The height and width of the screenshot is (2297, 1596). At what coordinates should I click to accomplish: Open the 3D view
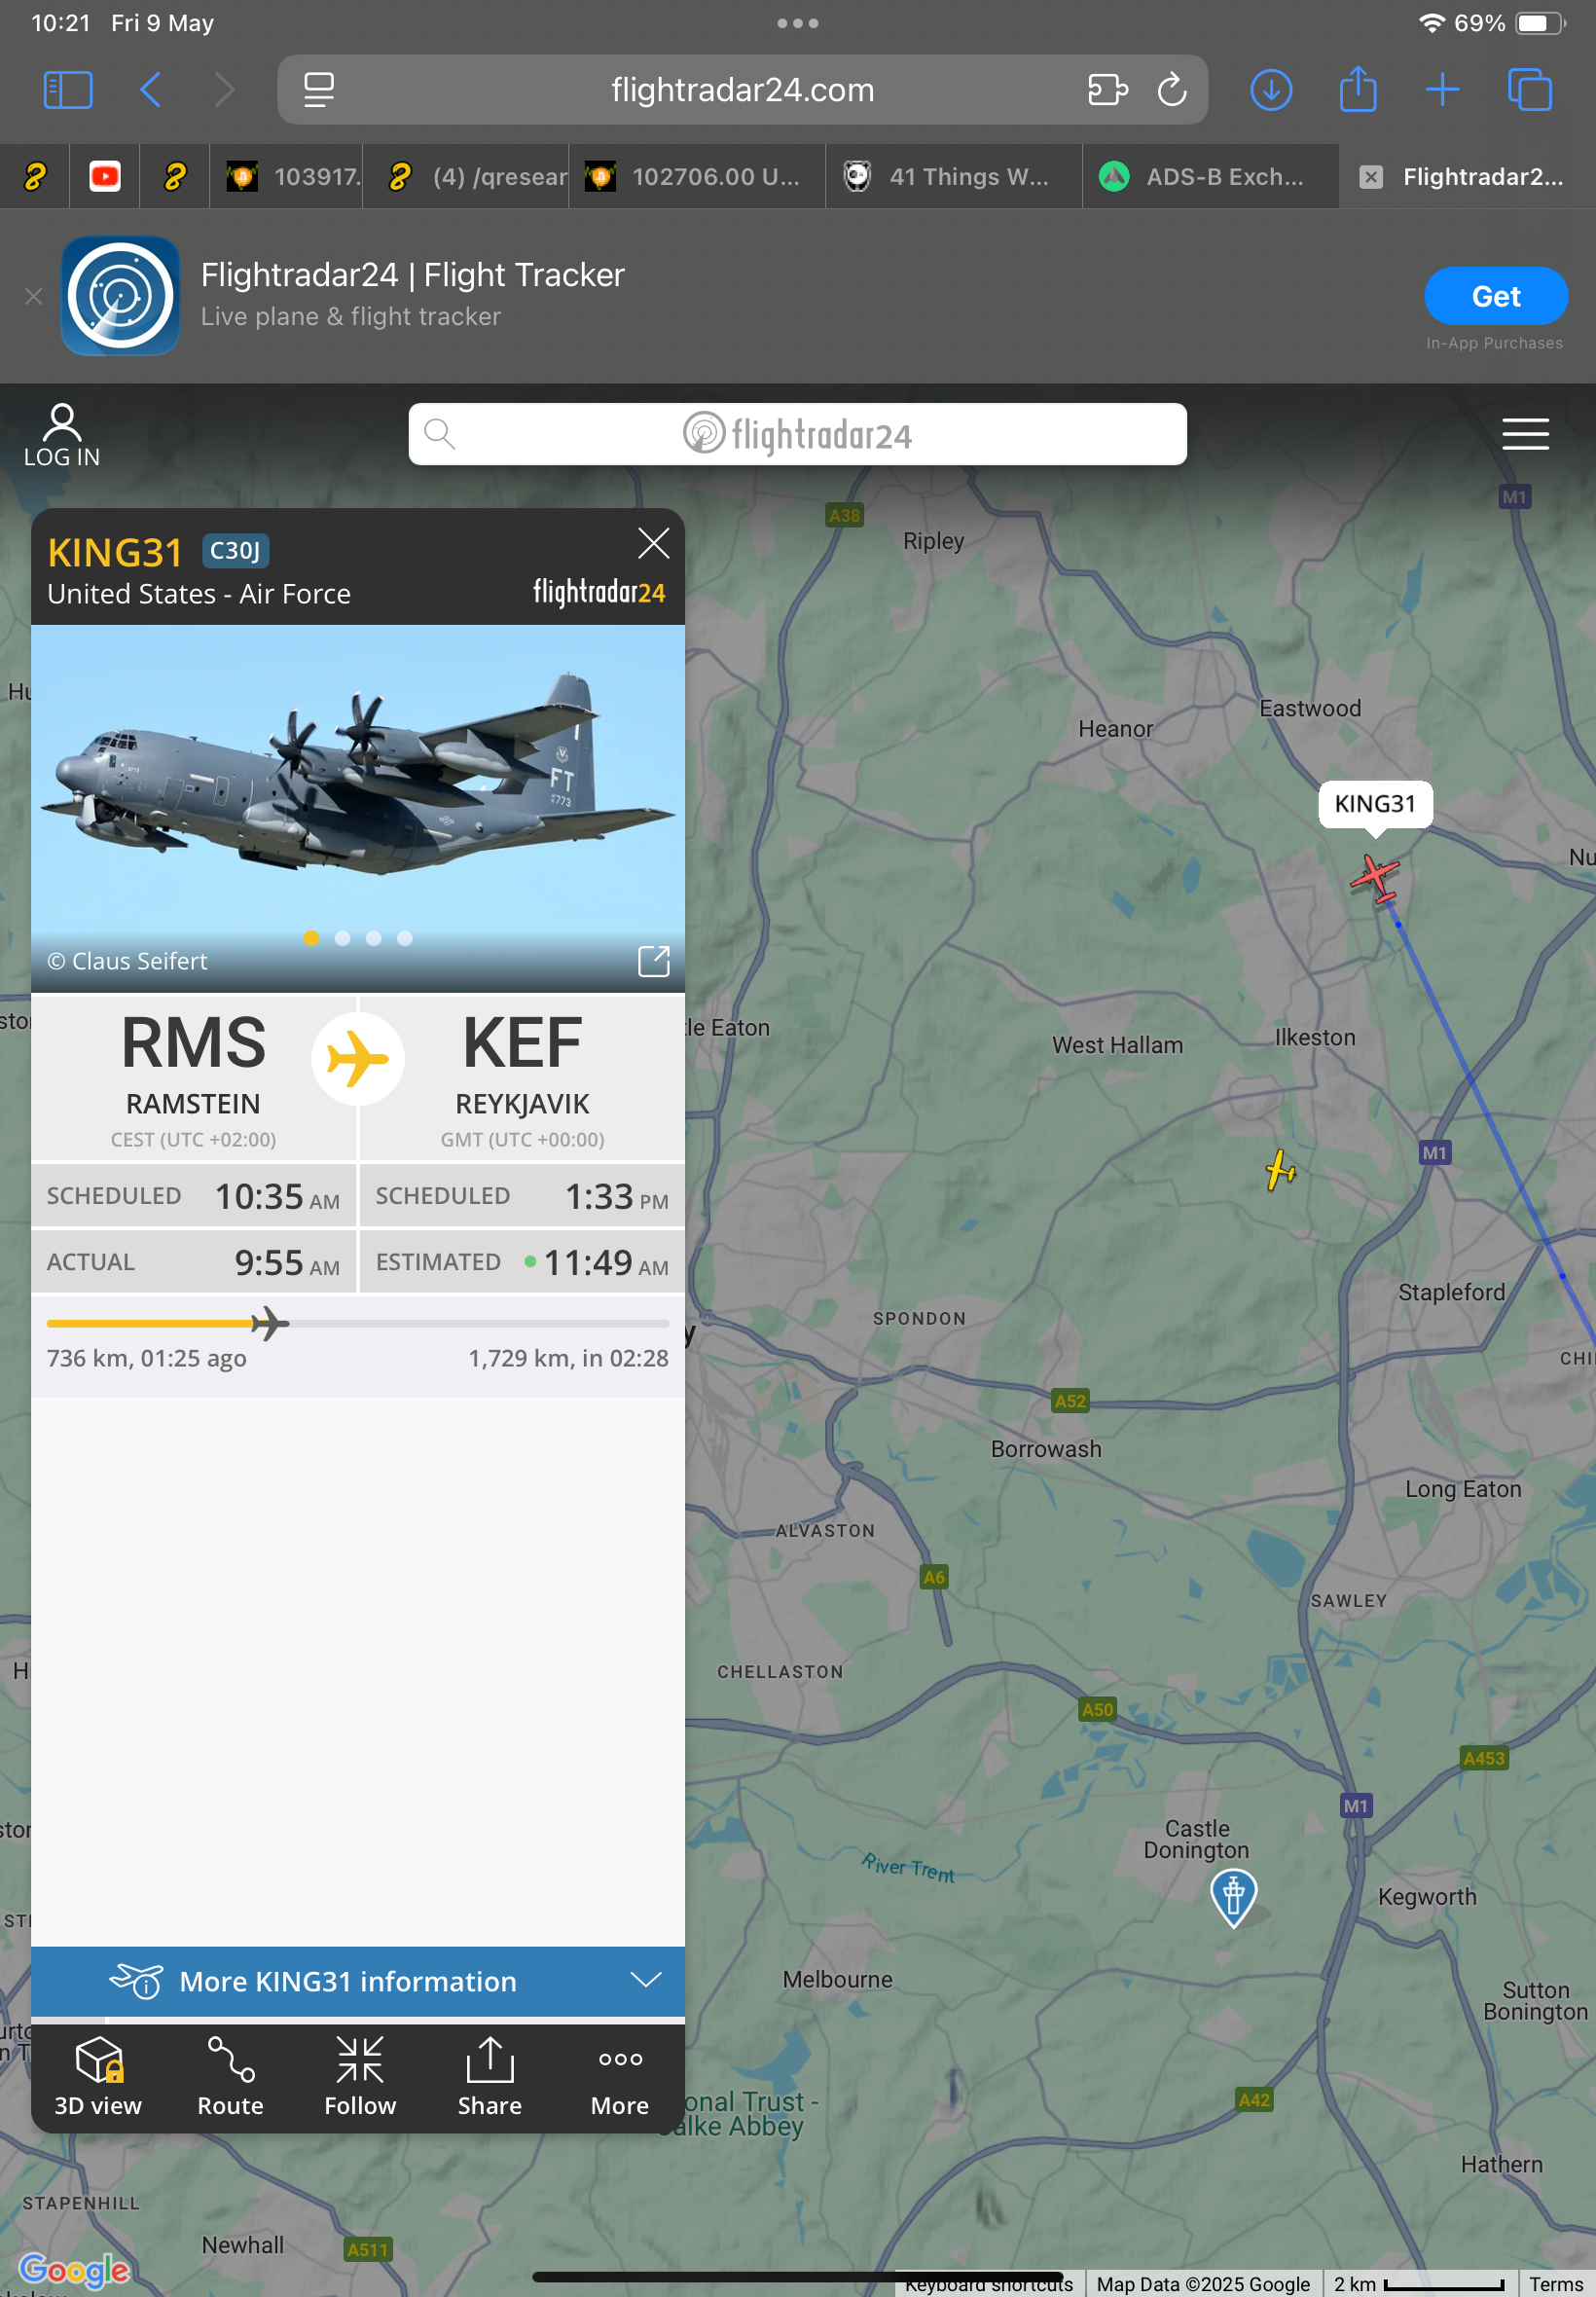click(x=98, y=2078)
